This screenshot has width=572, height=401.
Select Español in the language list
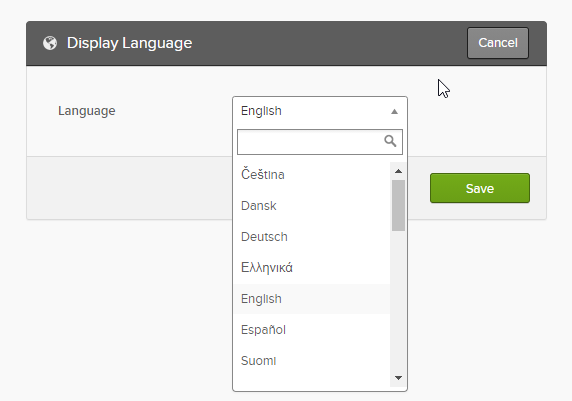(312, 330)
